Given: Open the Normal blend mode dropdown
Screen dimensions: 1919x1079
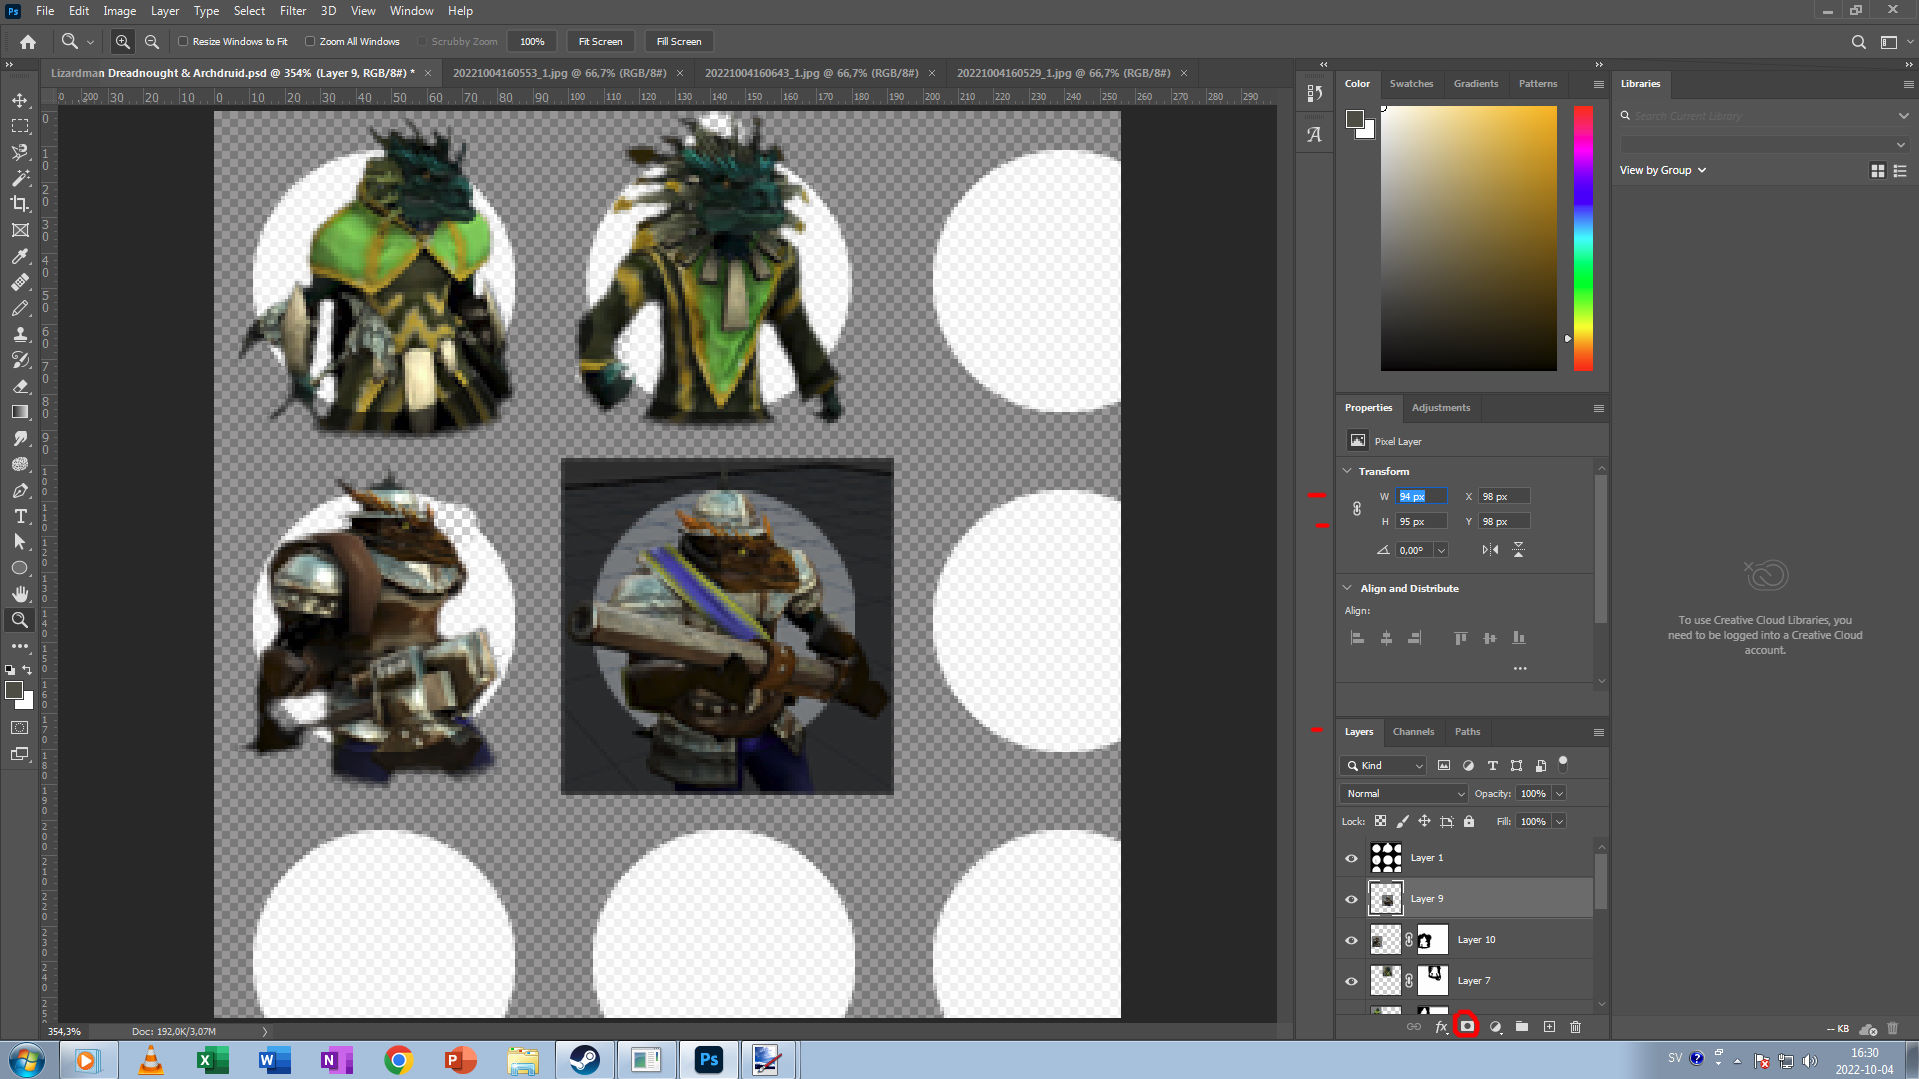Looking at the screenshot, I should coord(1403,793).
